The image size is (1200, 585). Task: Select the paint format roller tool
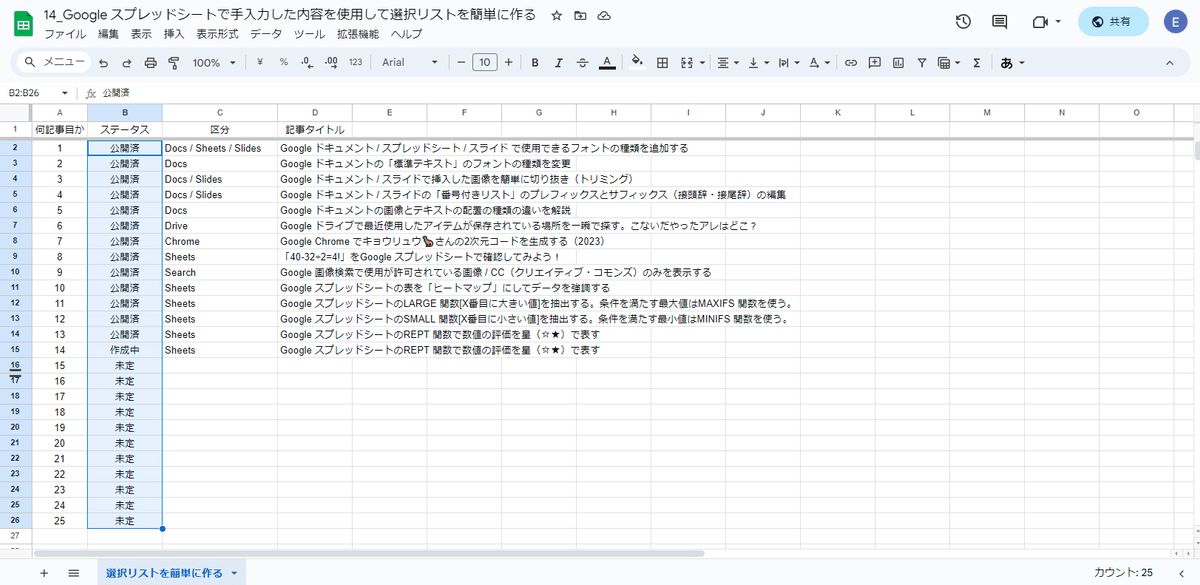click(x=174, y=62)
